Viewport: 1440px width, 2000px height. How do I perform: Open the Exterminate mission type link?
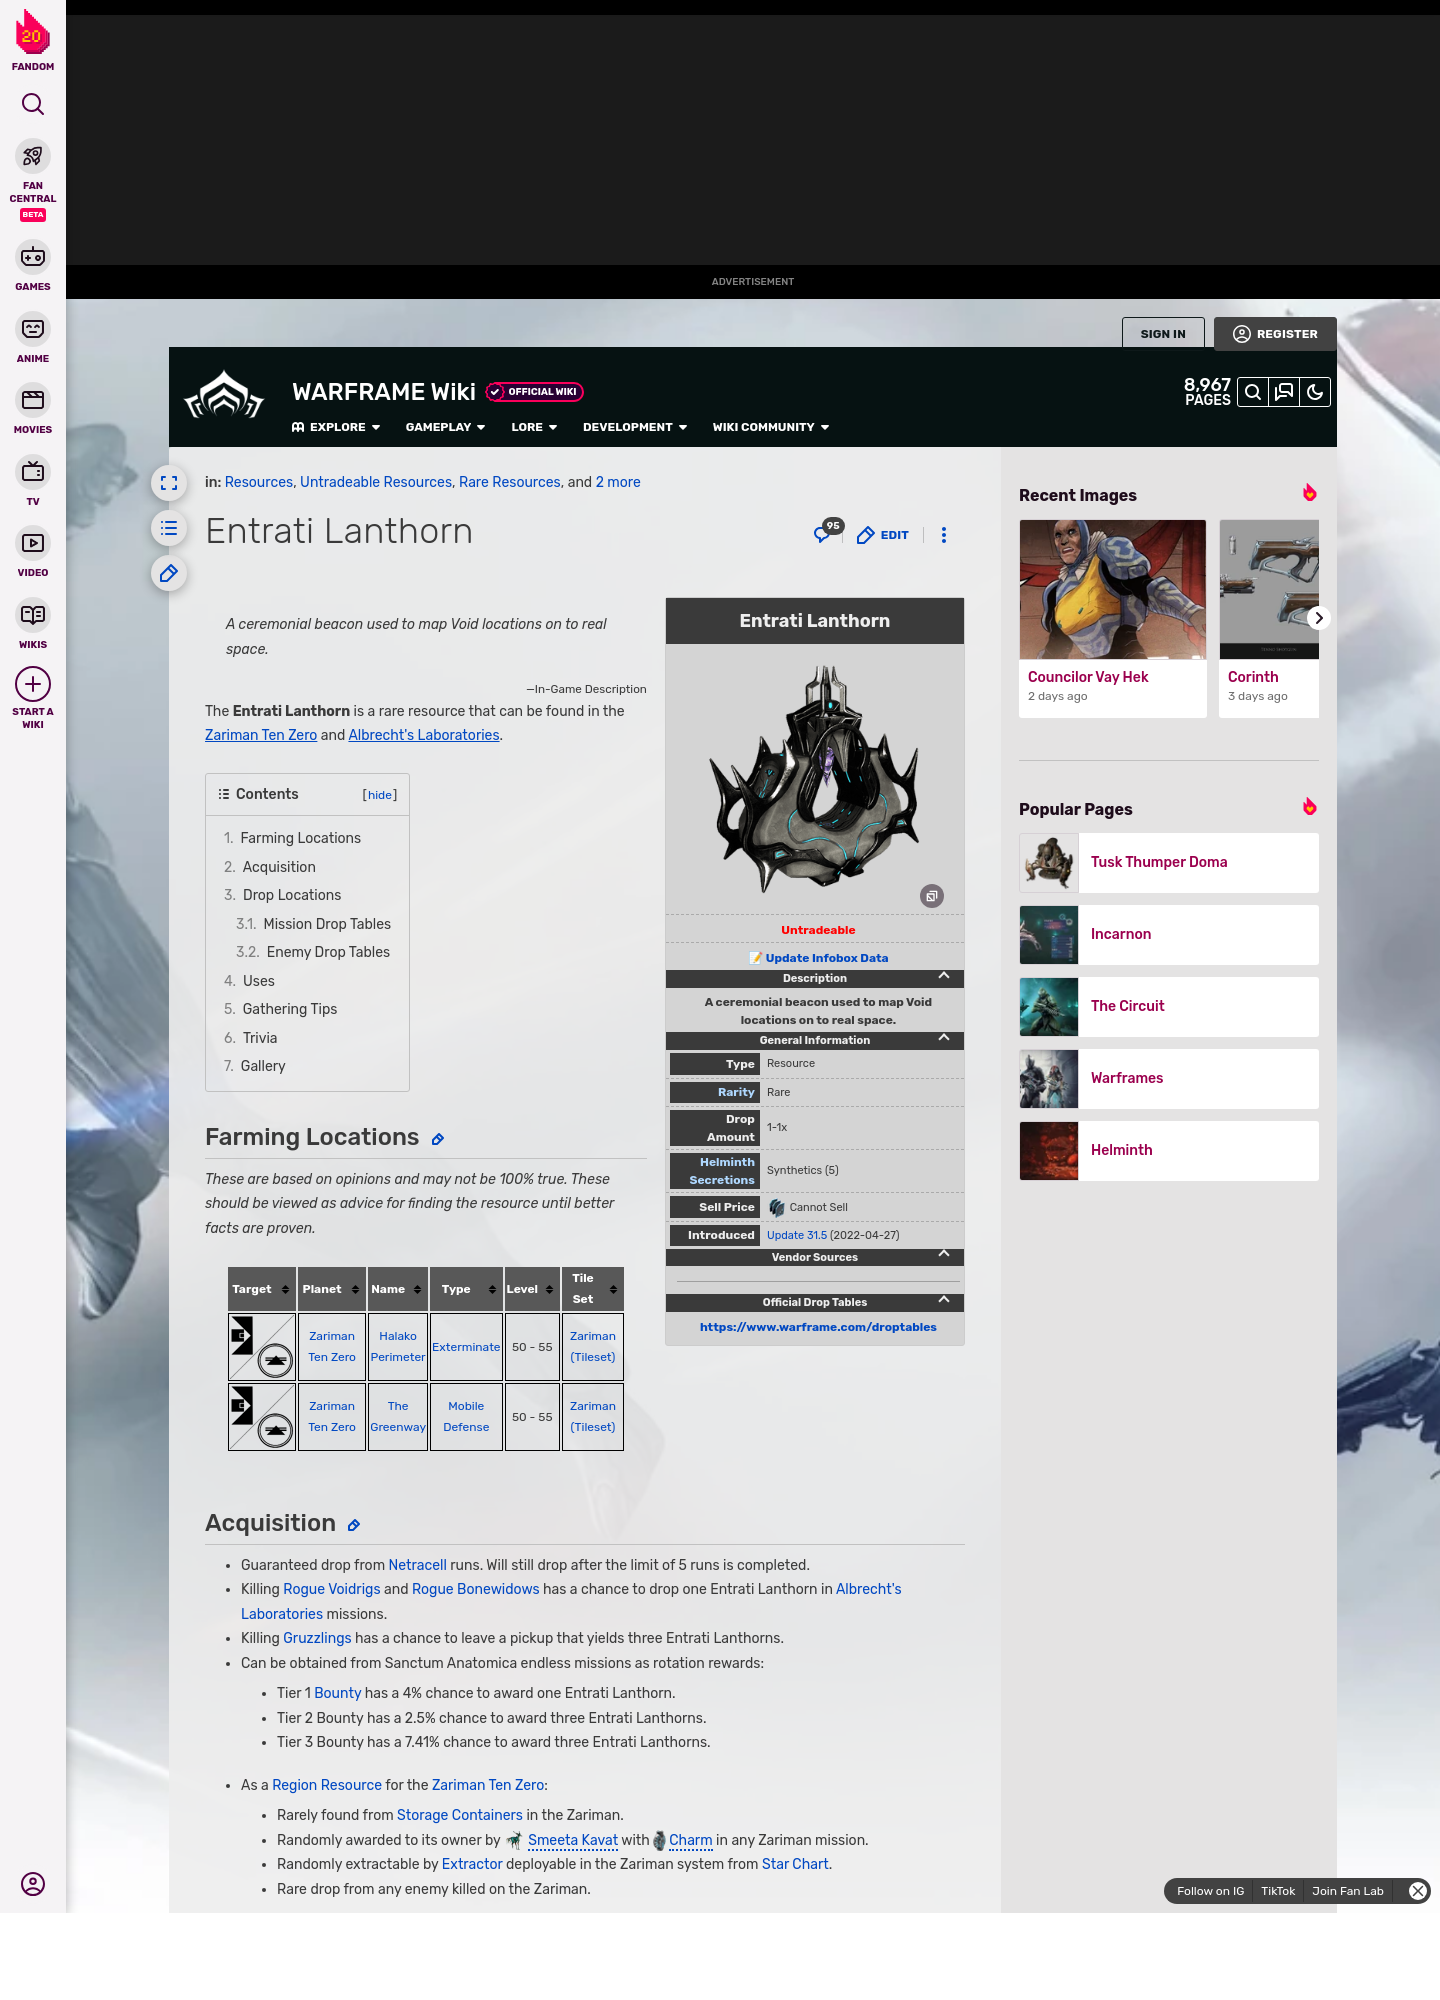point(466,1347)
